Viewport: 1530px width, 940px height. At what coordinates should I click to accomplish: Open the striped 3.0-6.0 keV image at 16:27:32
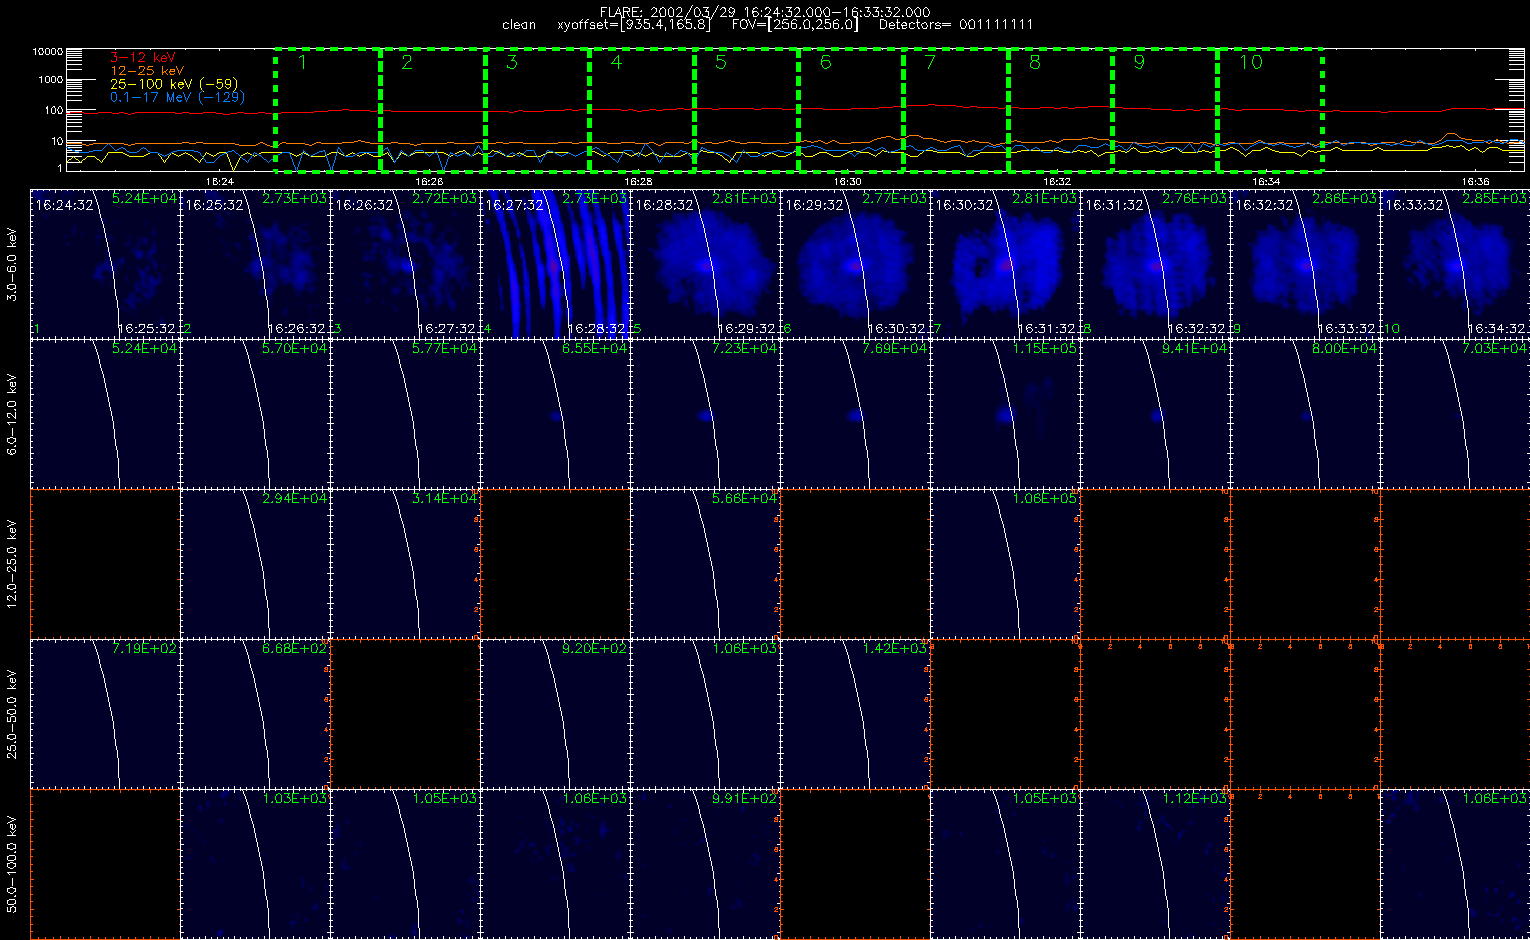555,263
